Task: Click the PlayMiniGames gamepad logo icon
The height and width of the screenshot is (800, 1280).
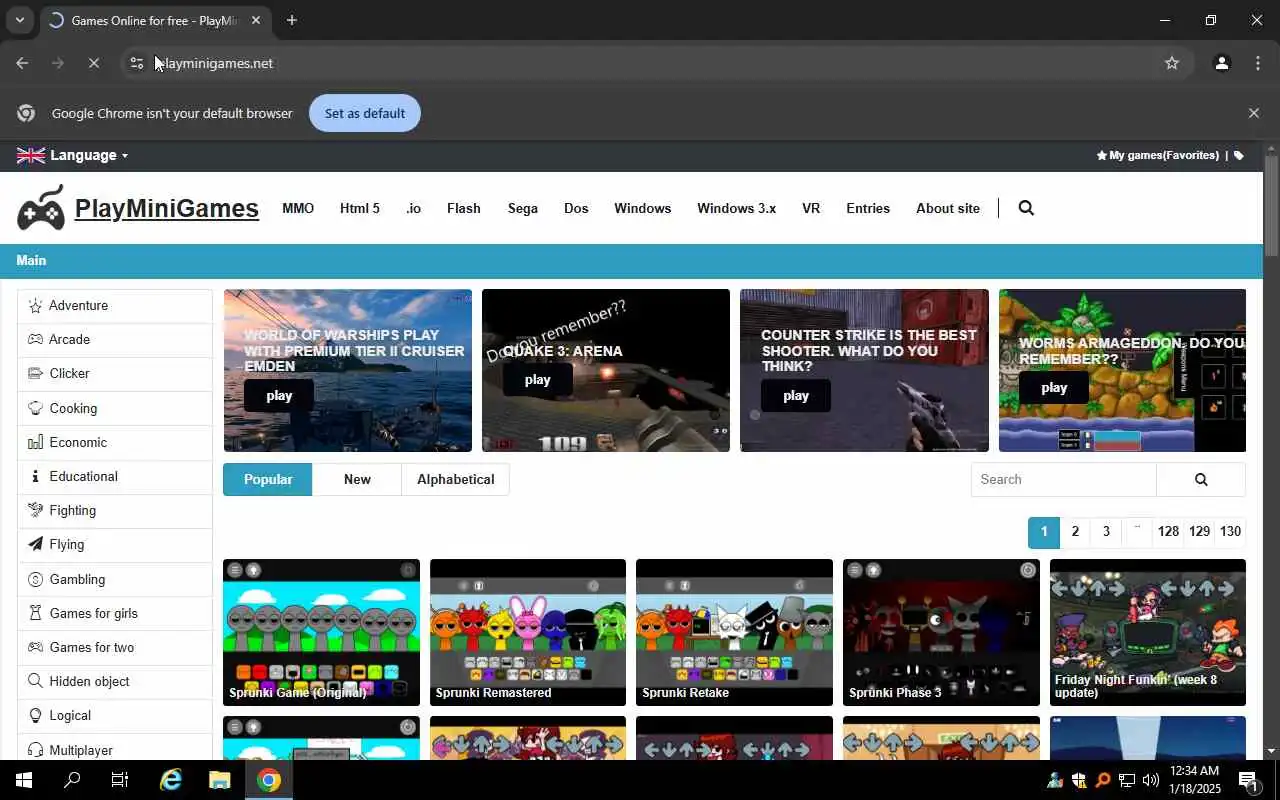Action: point(41,207)
